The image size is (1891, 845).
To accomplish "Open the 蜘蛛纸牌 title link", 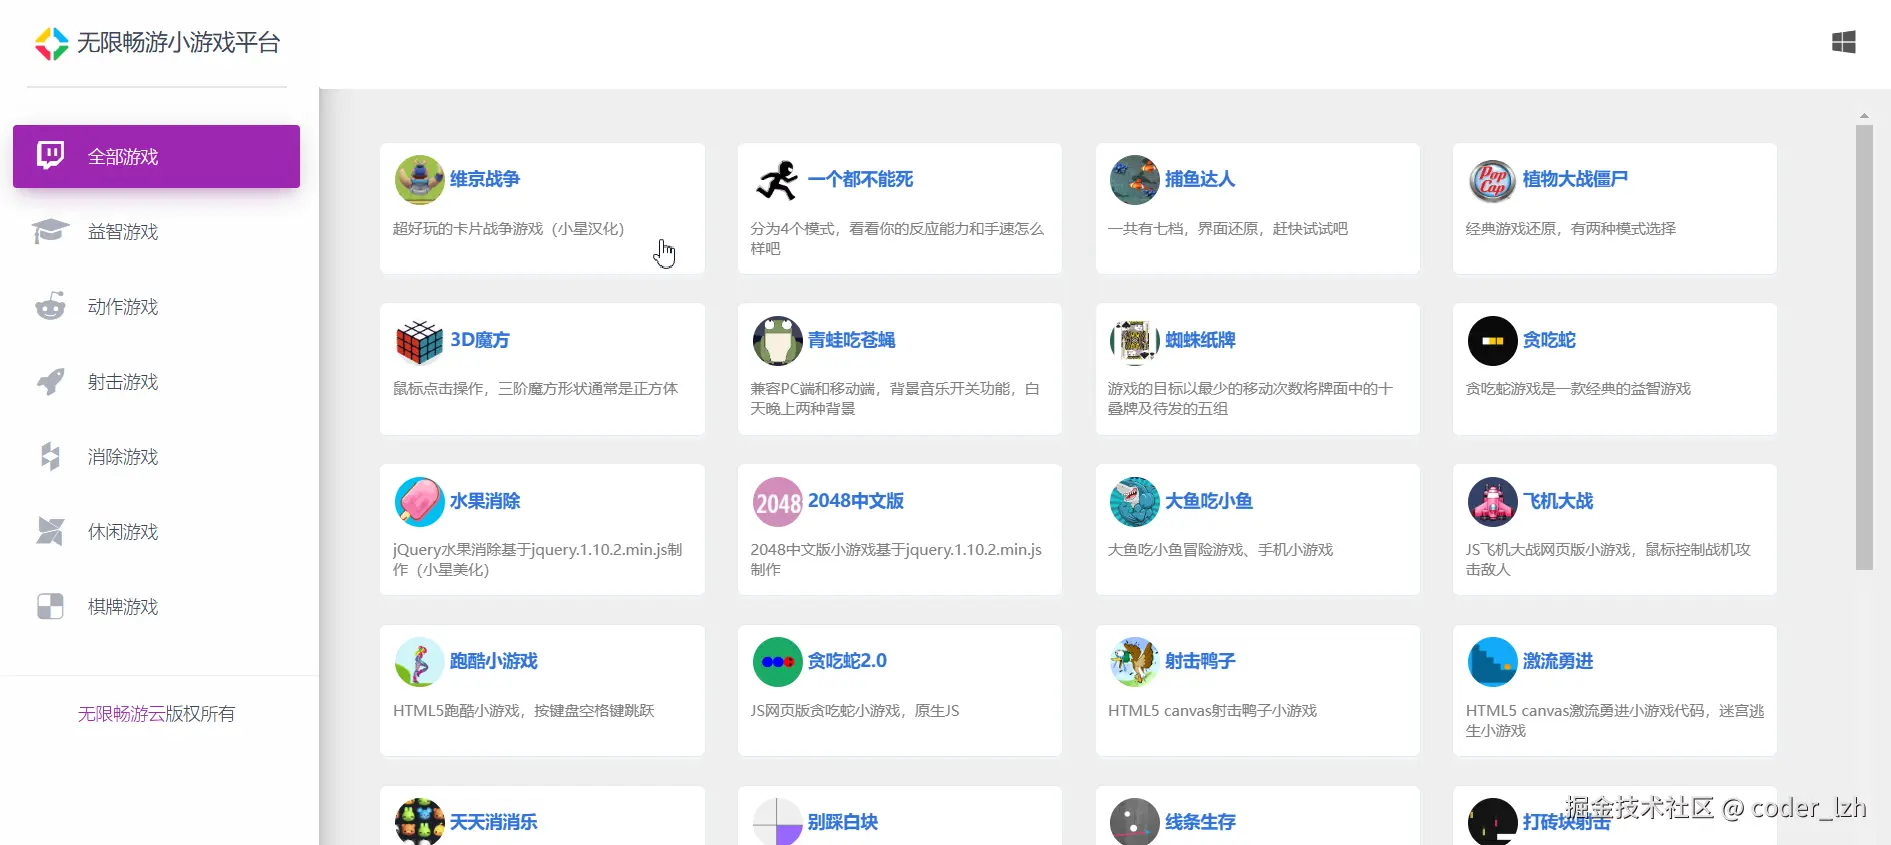I will click(1200, 340).
